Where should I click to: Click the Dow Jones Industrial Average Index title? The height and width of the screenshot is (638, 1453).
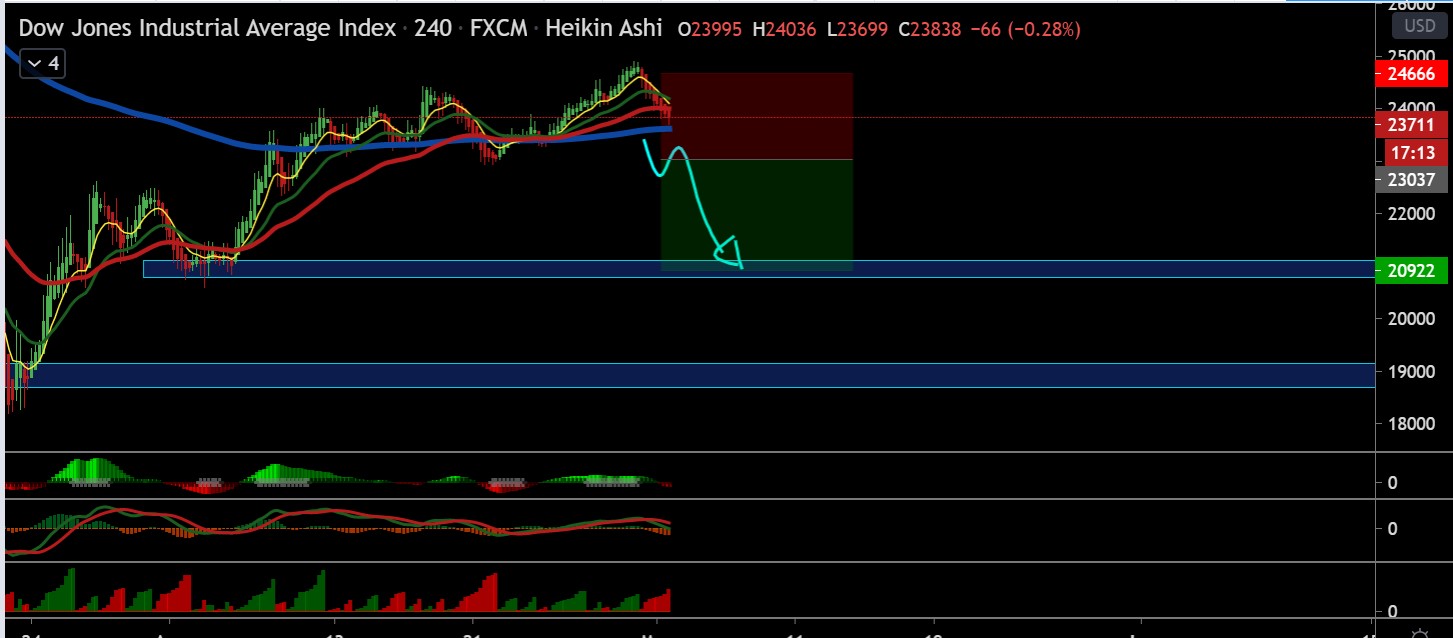(x=207, y=28)
